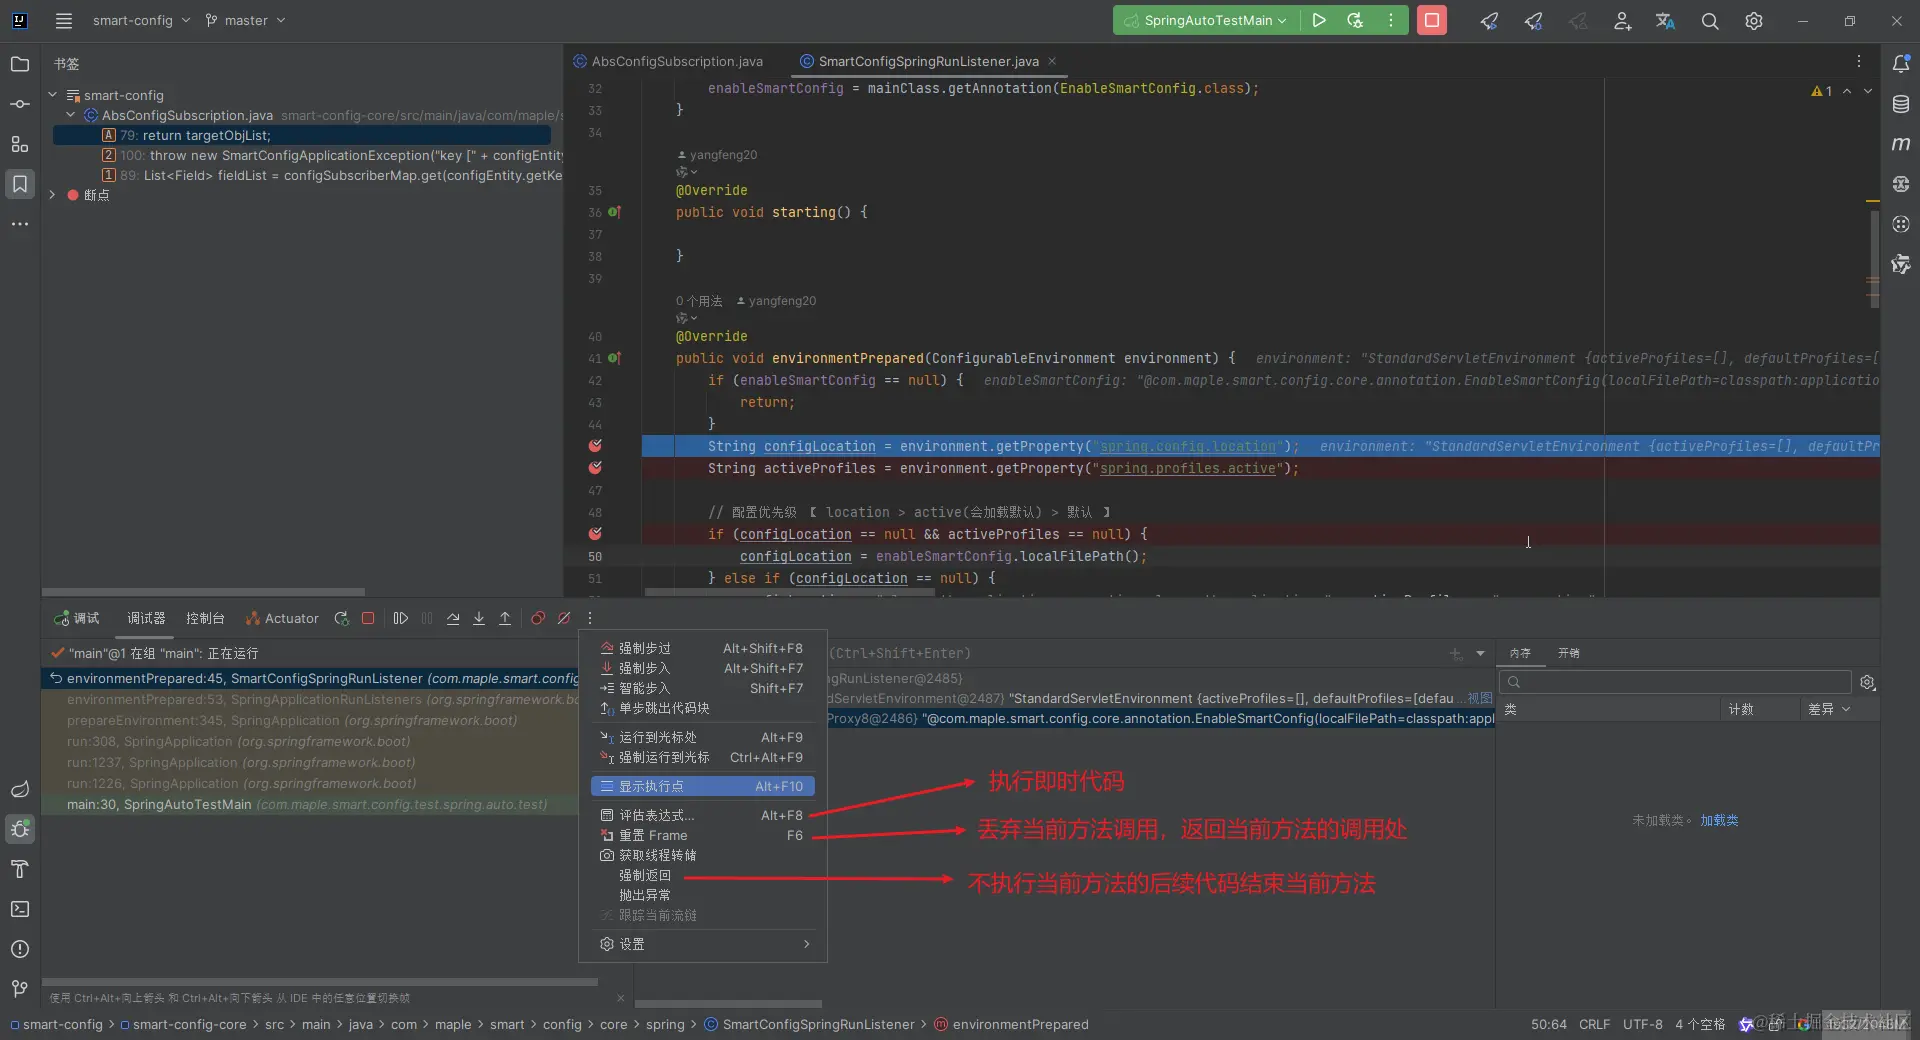This screenshot has height=1040, width=1920.
Task: Open the Project tool window folder icon
Action: point(19,64)
